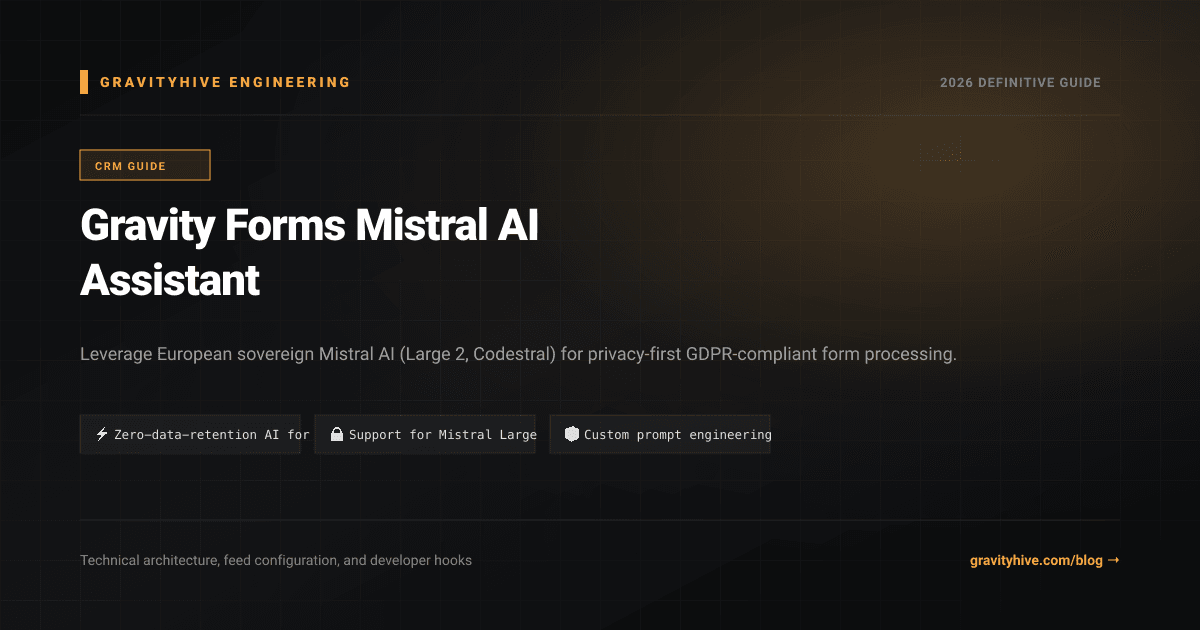Click the GRAVITYHIVE ENGINEERING header text

coord(225,82)
